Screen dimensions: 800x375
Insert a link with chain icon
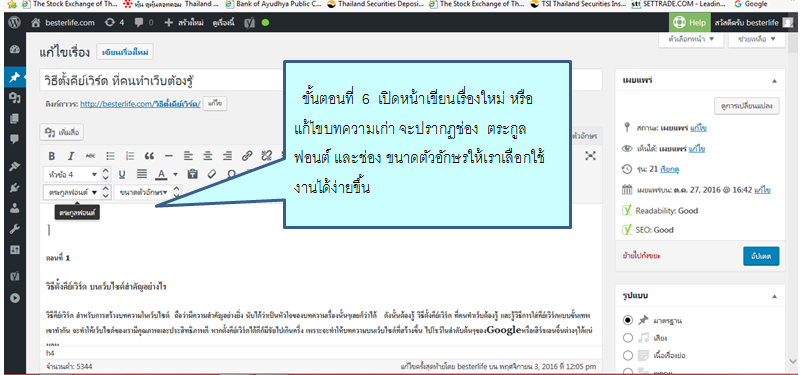point(247,156)
